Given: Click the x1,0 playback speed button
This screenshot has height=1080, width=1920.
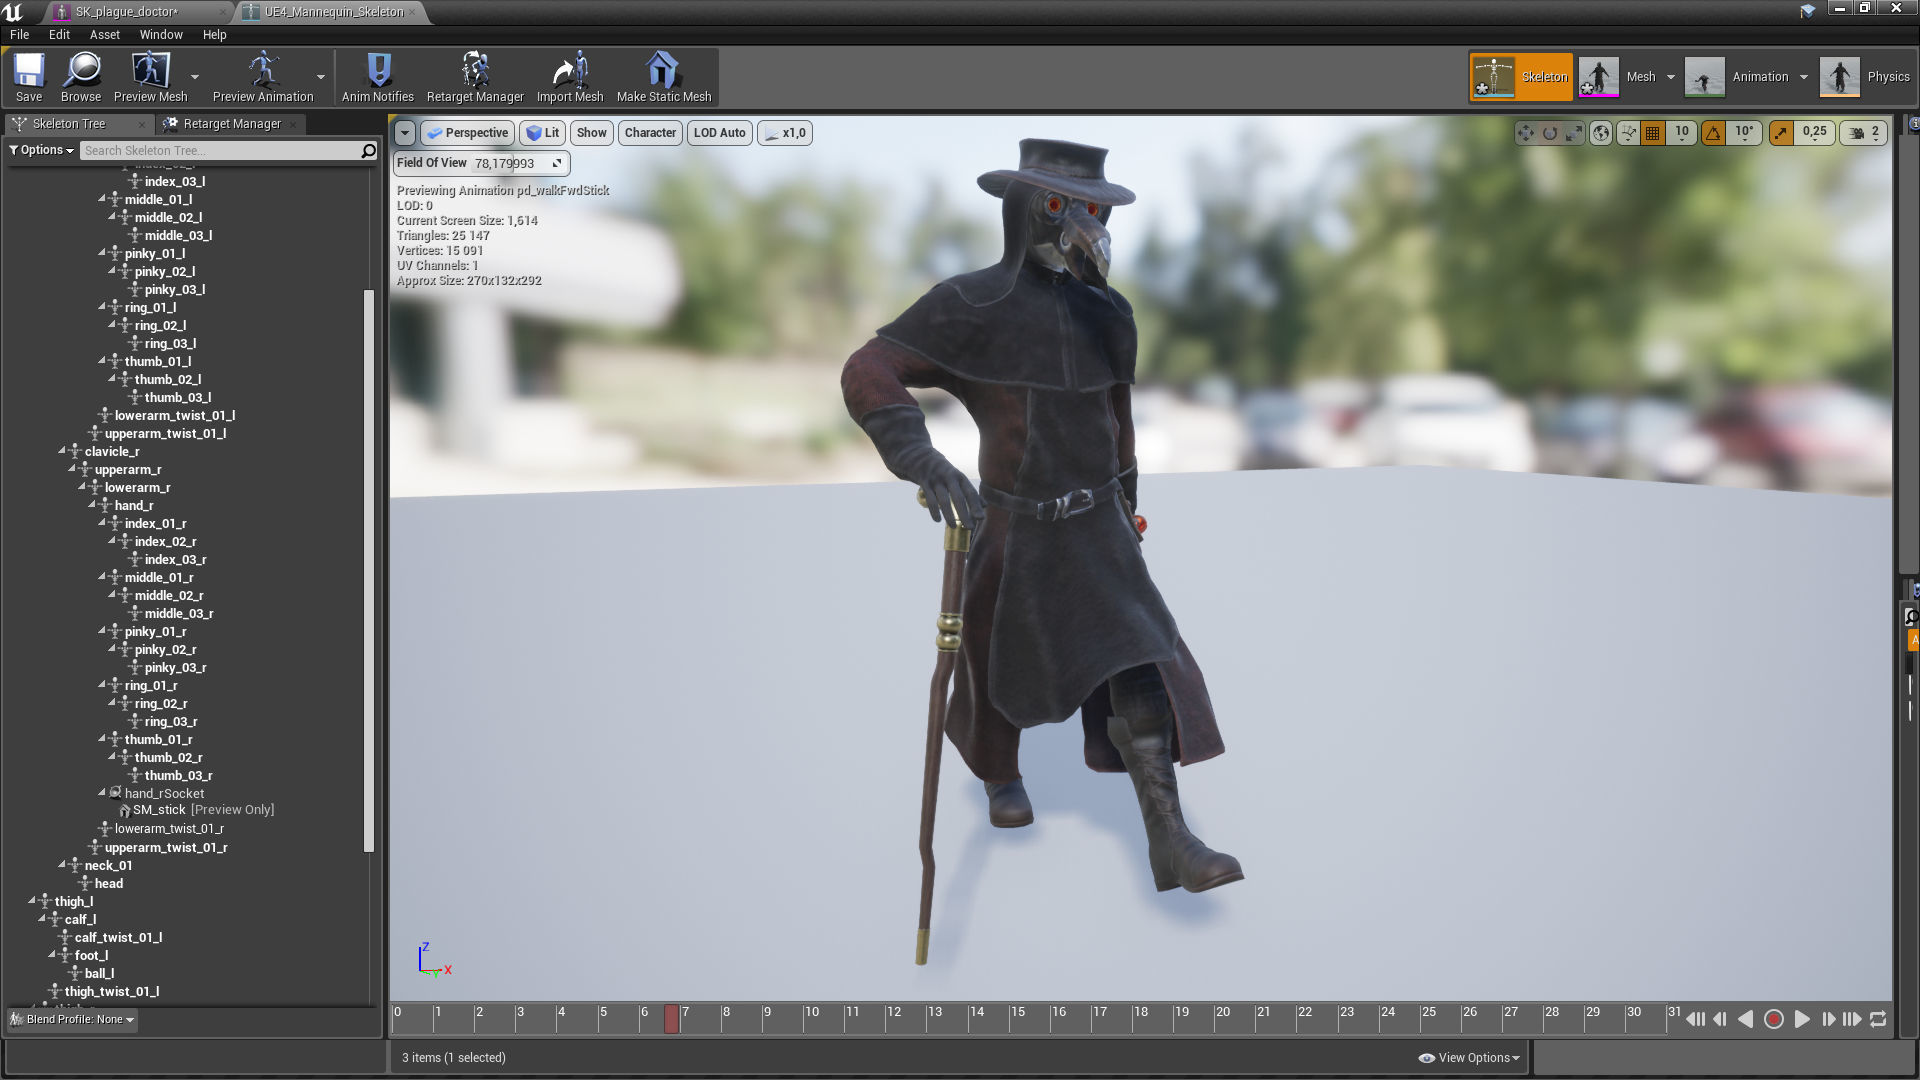Looking at the screenshot, I should pyautogui.click(x=785, y=133).
